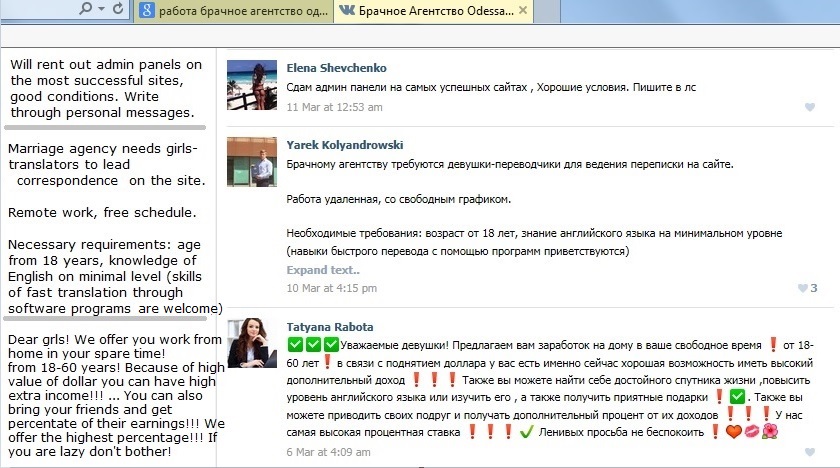The image size is (840, 468).
Task: Click translation 'Necessary requirements: age from 18'
Action: [115, 276]
